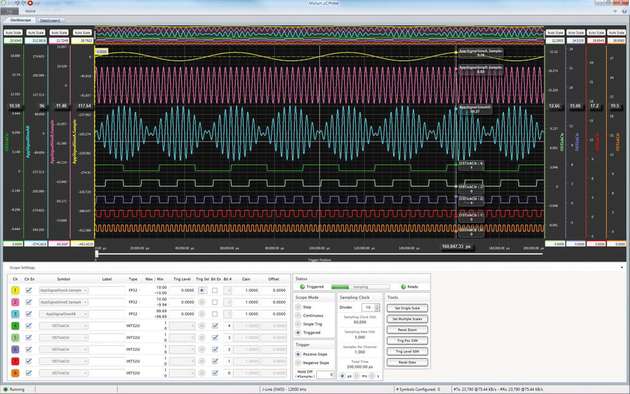
Task: Click the Reset Zoom button
Action: 407,330
